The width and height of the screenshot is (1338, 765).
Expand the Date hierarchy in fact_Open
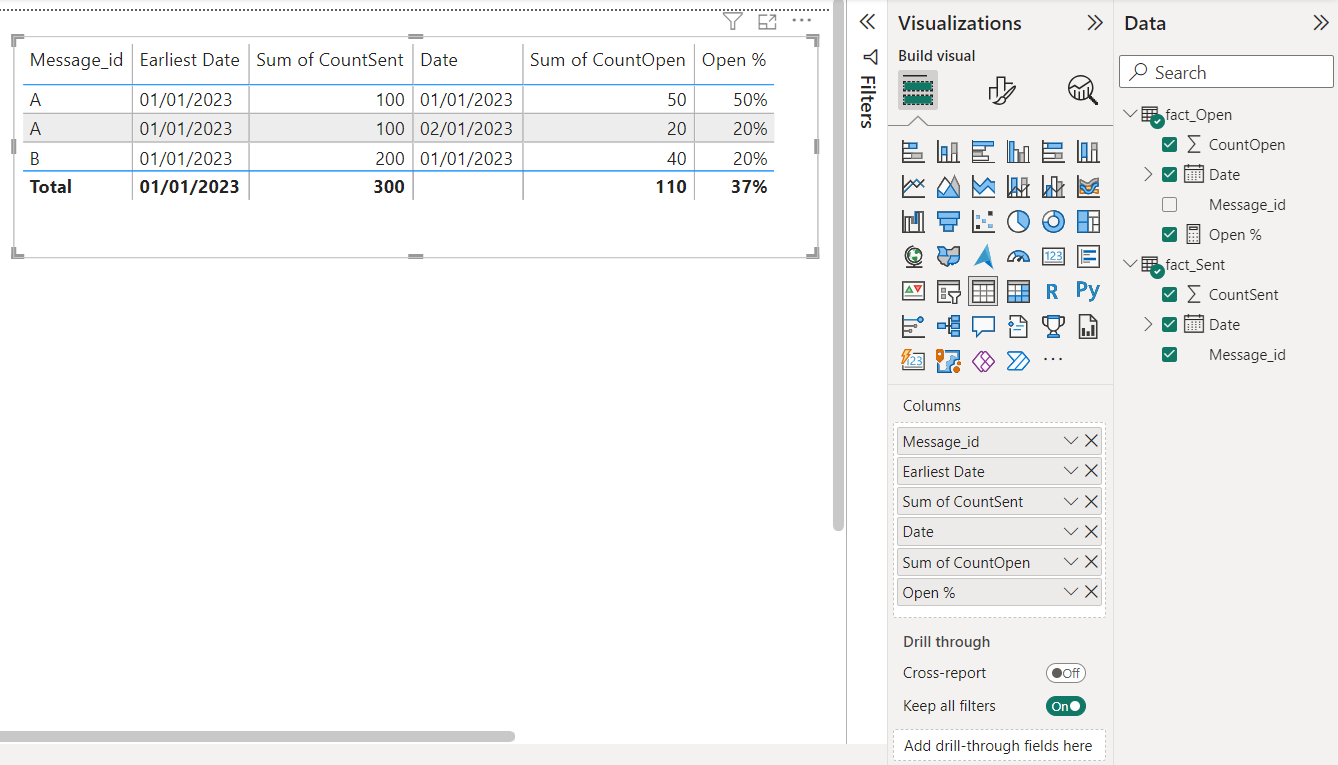(1148, 174)
